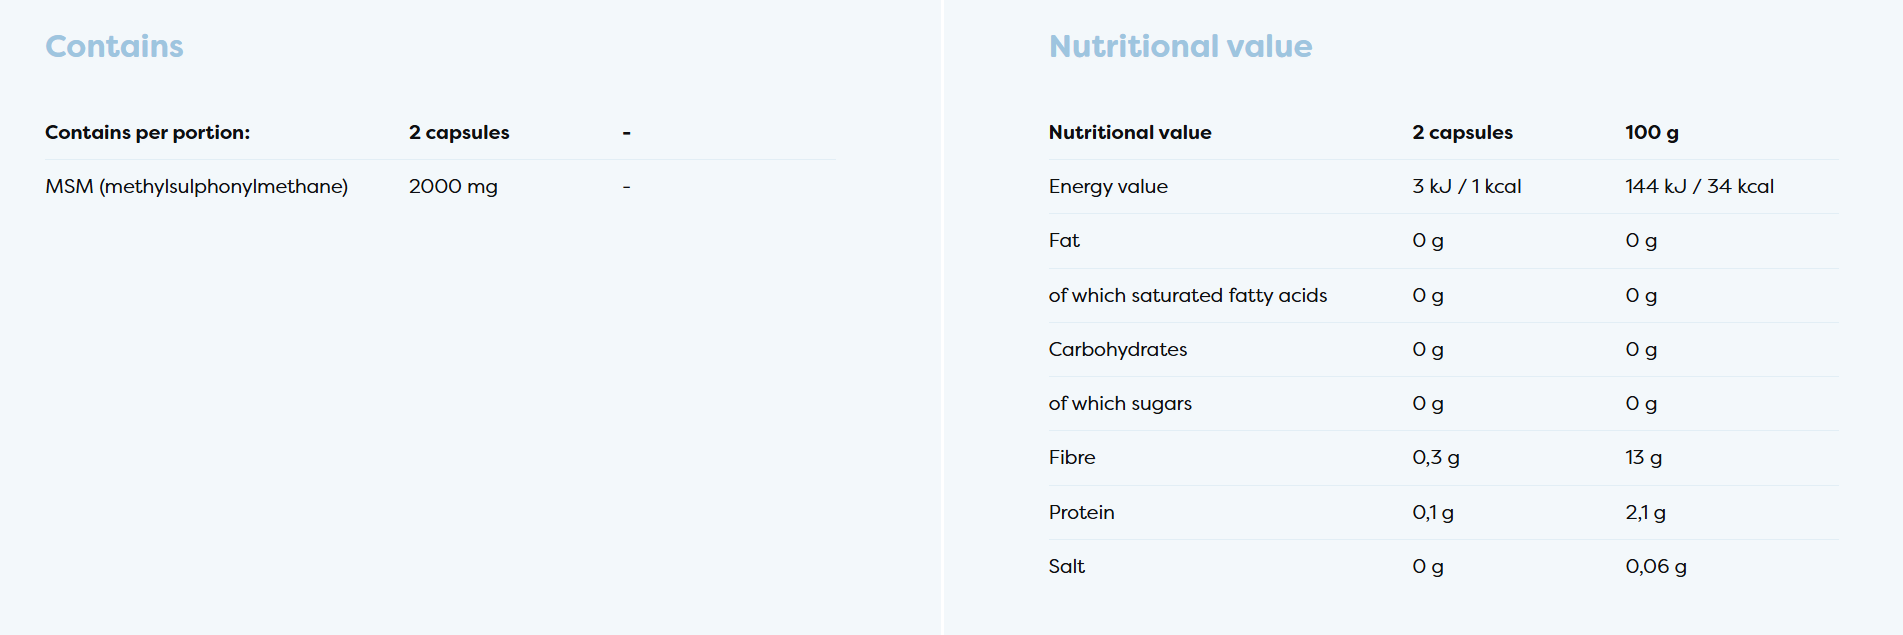The image size is (1903, 635).
Task: Click the Salt row label
Action: coord(1066,566)
